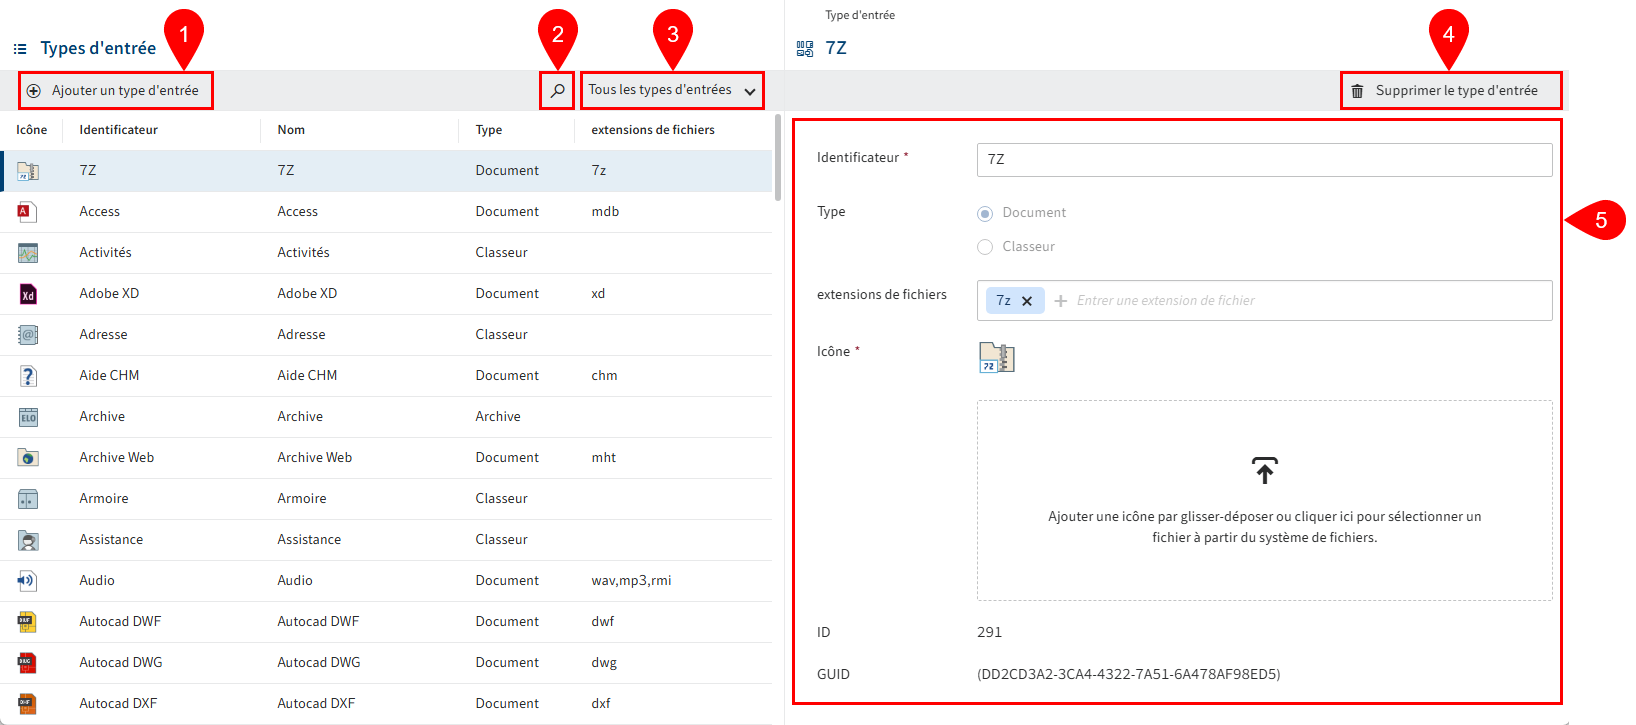This screenshot has width=1636, height=725.
Task: Click Supprimer le type d'entrée
Action: tap(1450, 91)
